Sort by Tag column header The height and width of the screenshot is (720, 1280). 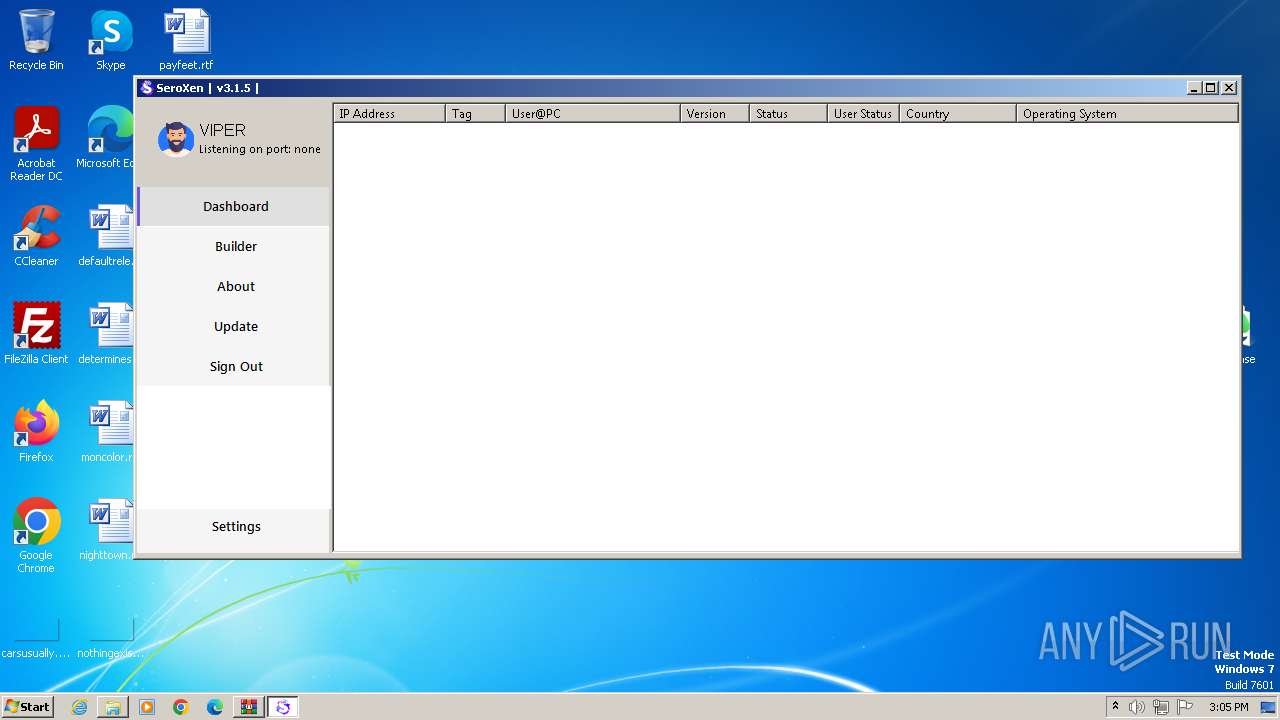pyautogui.click(x=475, y=113)
